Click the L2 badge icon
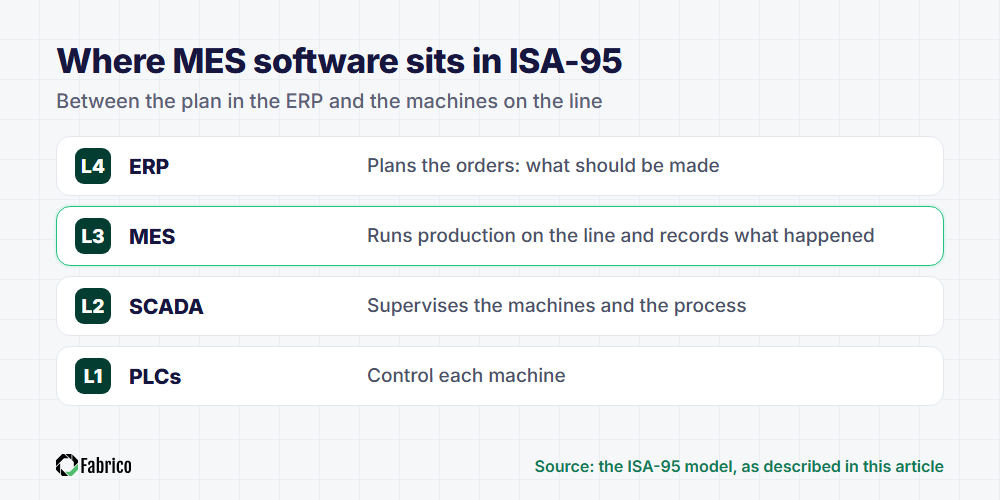The height and width of the screenshot is (500, 1000). click(93, 306)
